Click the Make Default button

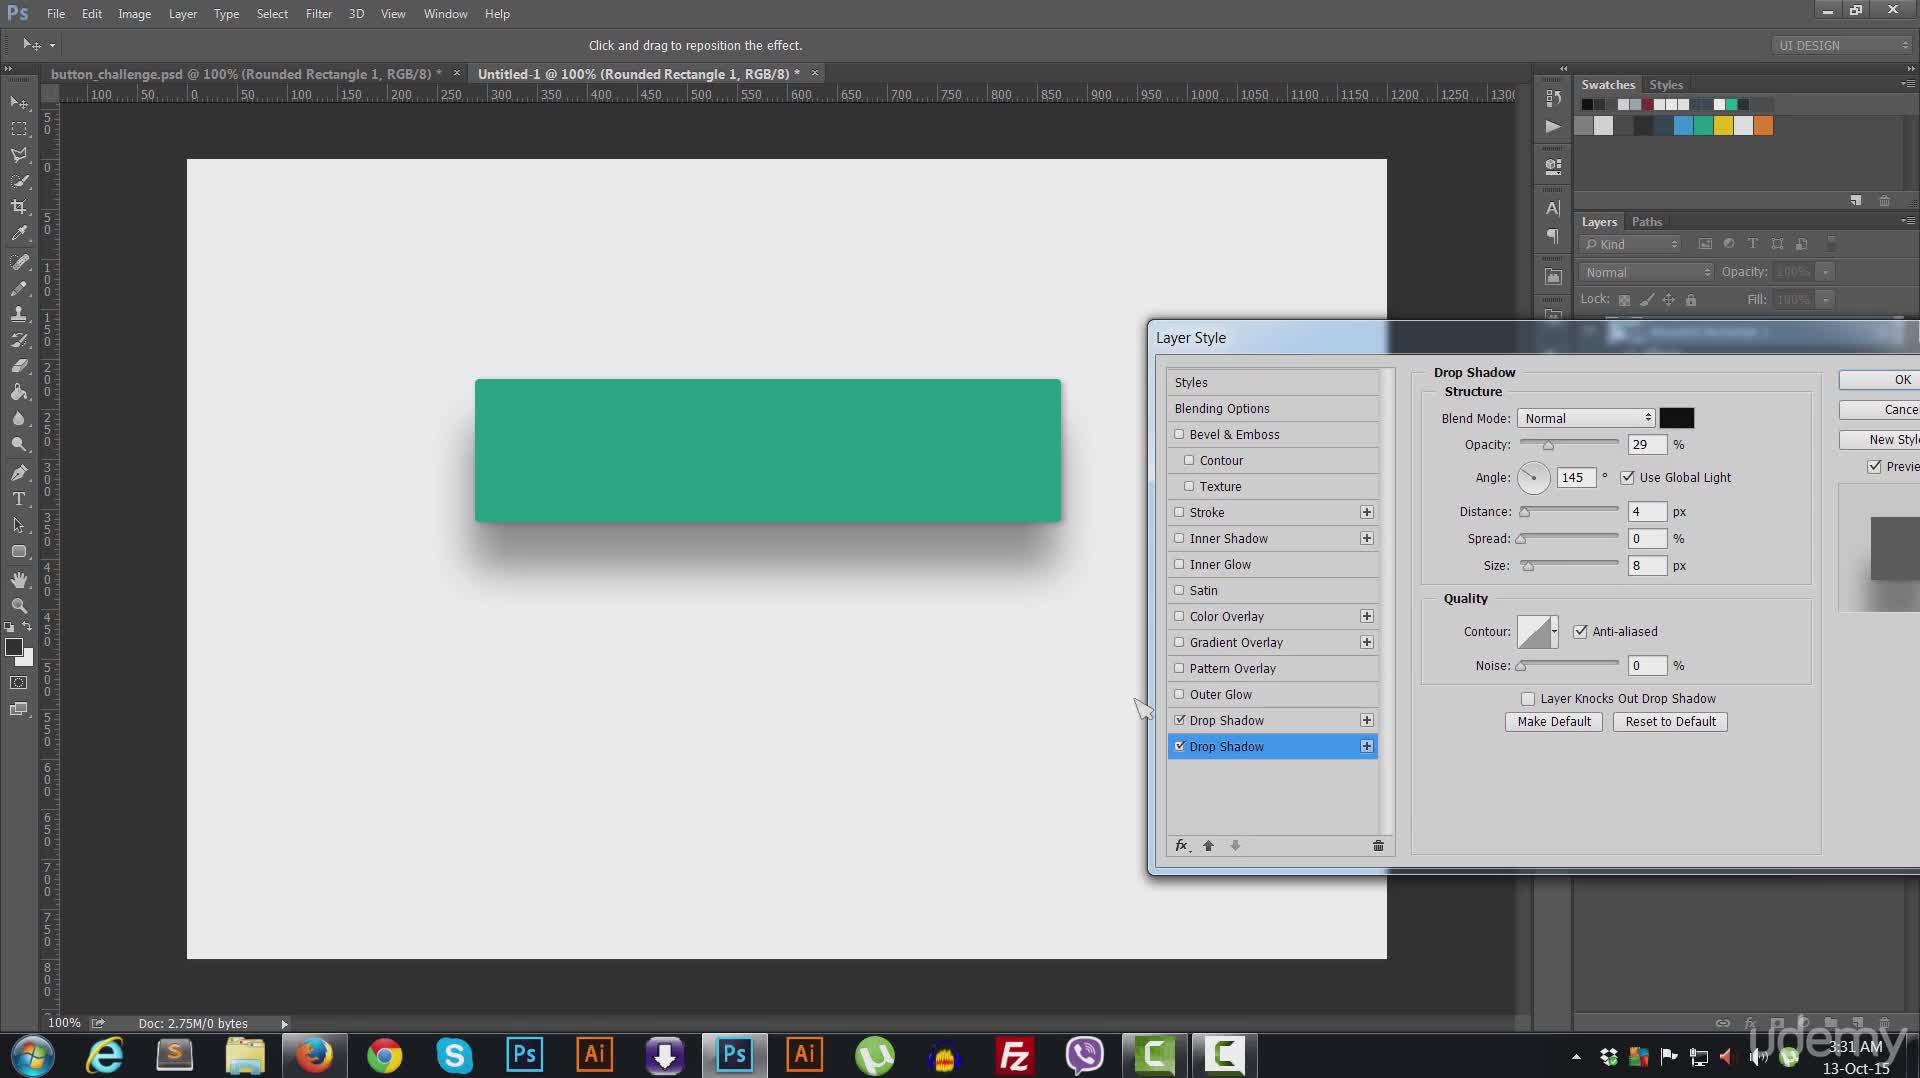pyautogui.click(x=1553, y=722)
